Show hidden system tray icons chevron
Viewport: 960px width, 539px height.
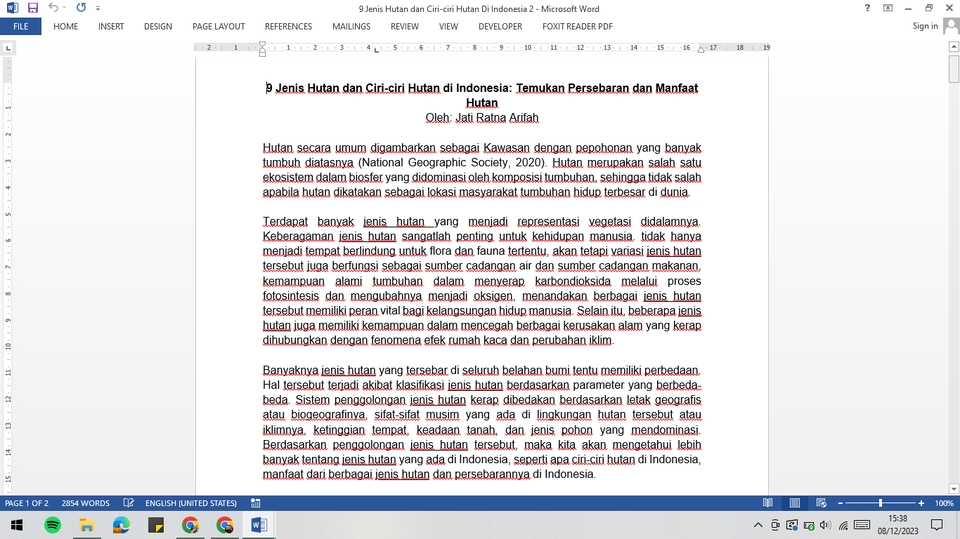click(758, 525)
